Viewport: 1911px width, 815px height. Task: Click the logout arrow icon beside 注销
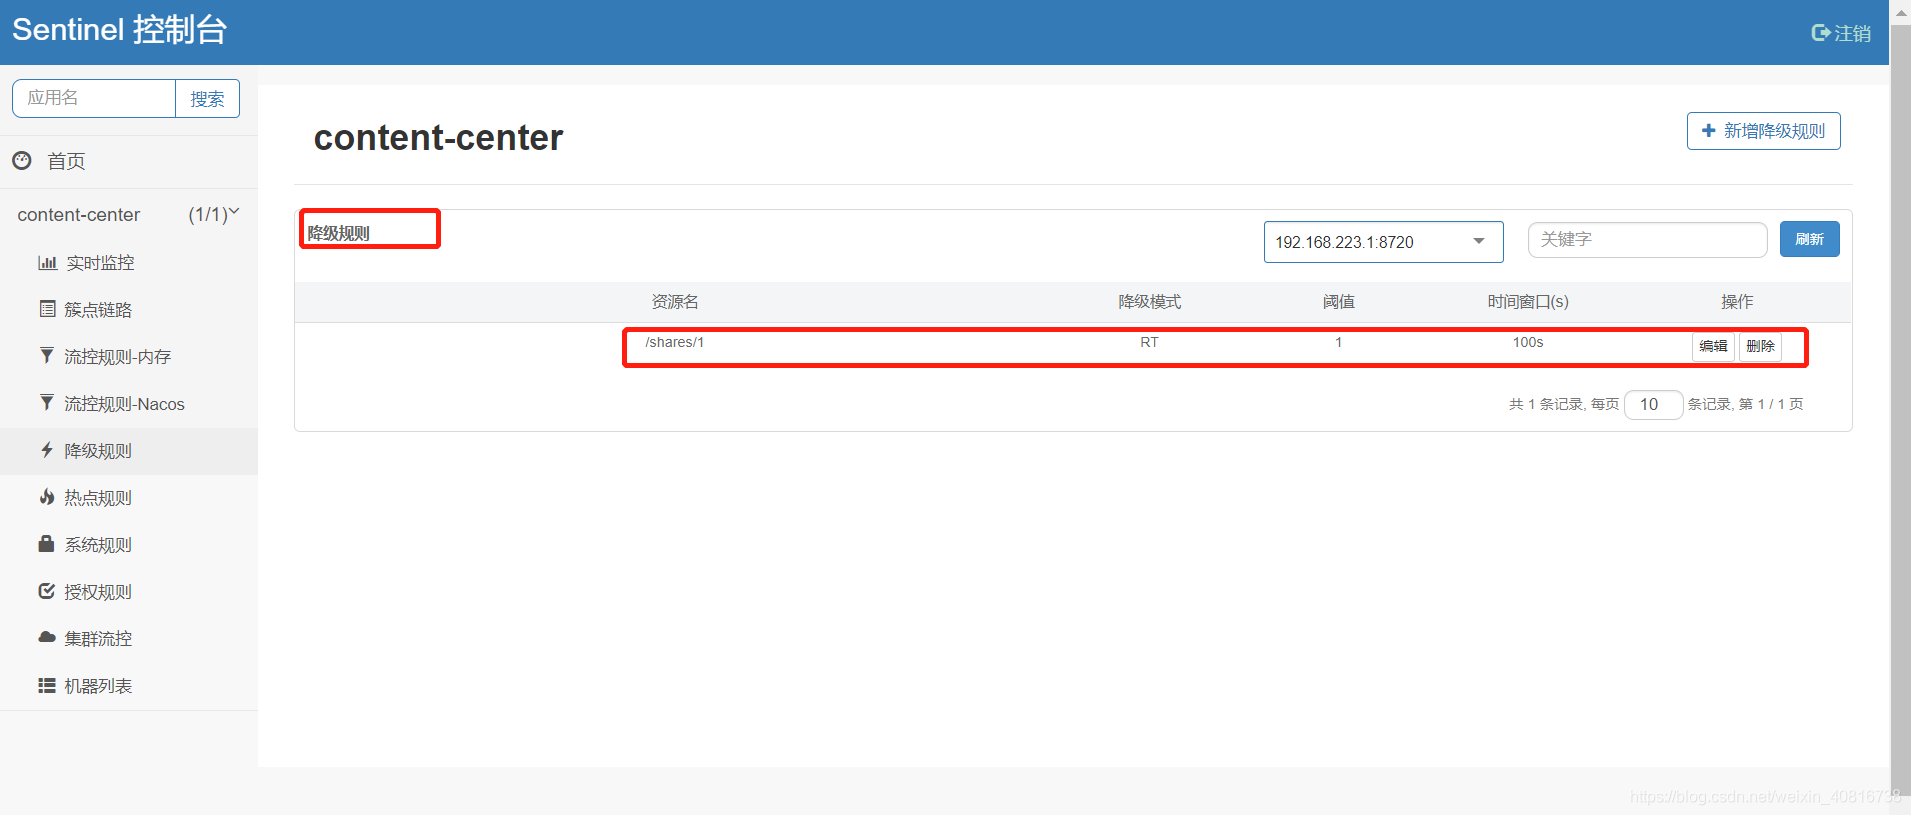(x=1820, y=33)
